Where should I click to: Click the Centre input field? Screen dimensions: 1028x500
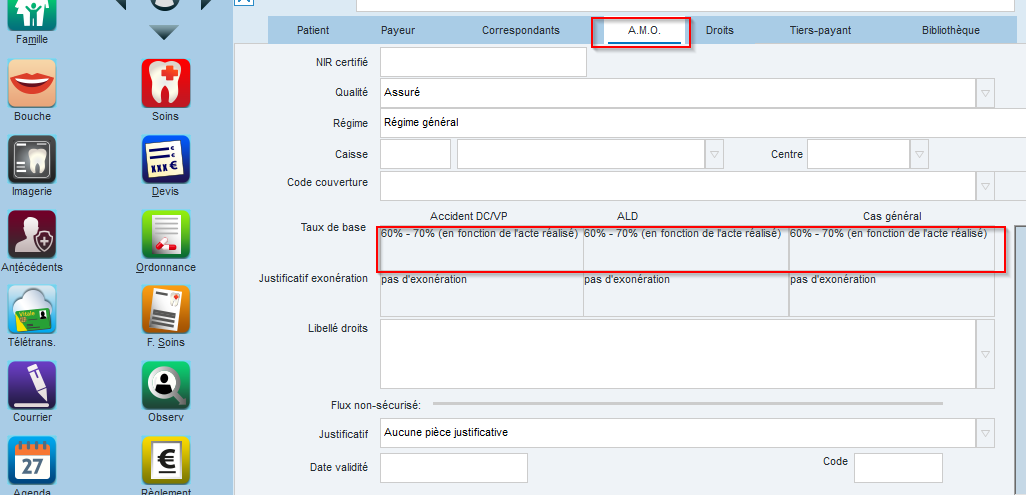[859, 155]
